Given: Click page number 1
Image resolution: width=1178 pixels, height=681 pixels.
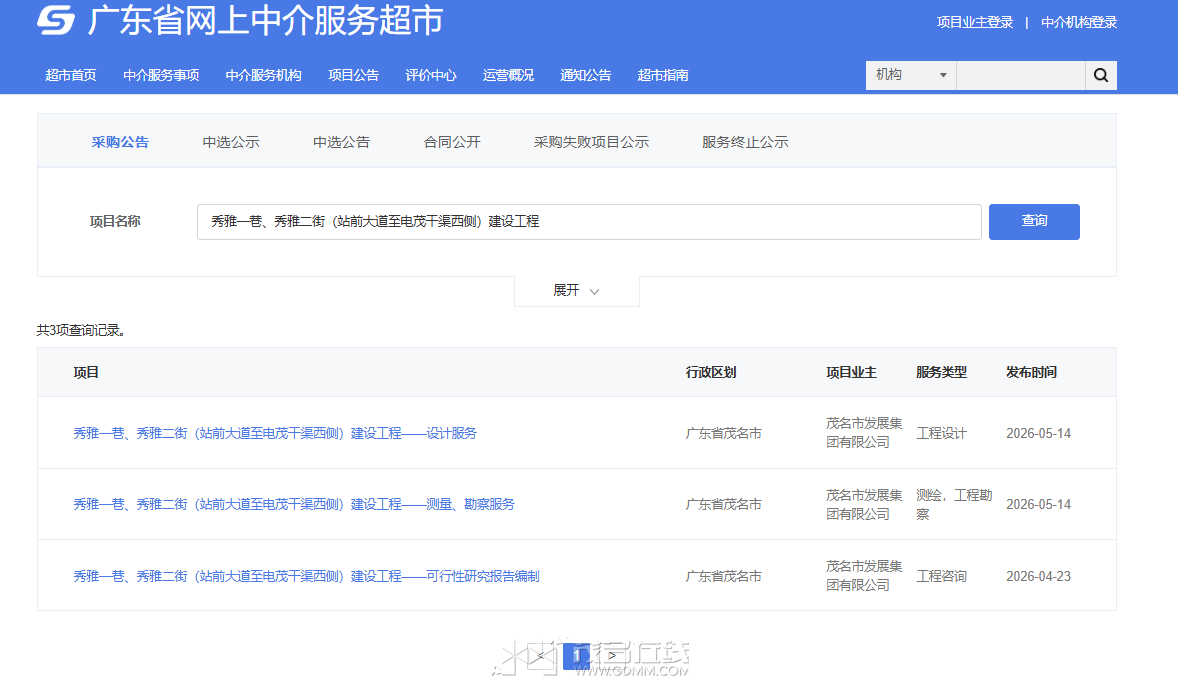Looking at the screenshot, I should pyautogui.click(x=576, y=656).
